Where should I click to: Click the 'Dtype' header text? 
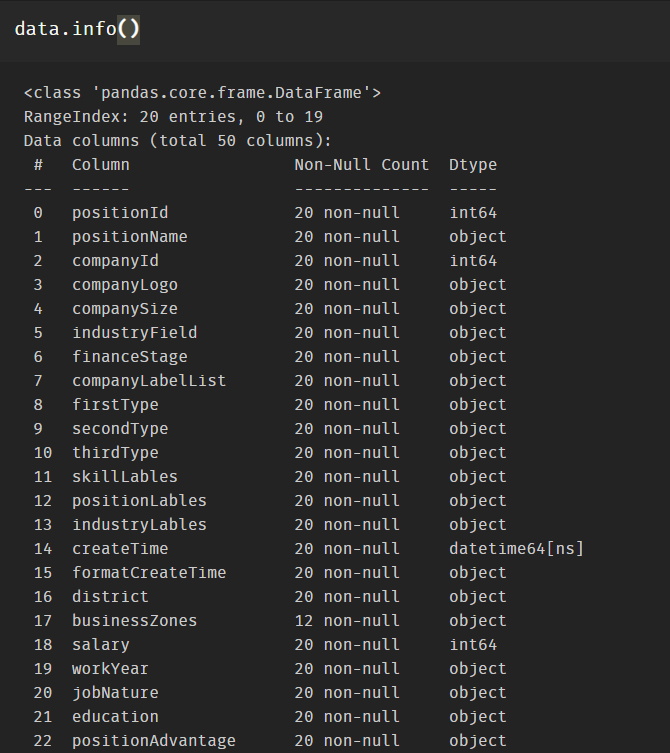[472, 165]
